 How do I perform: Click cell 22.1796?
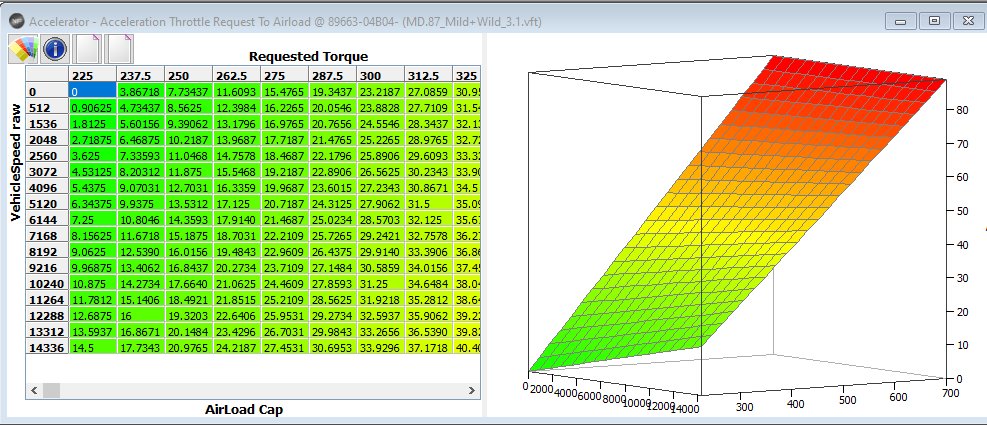[x=332, y=156]
